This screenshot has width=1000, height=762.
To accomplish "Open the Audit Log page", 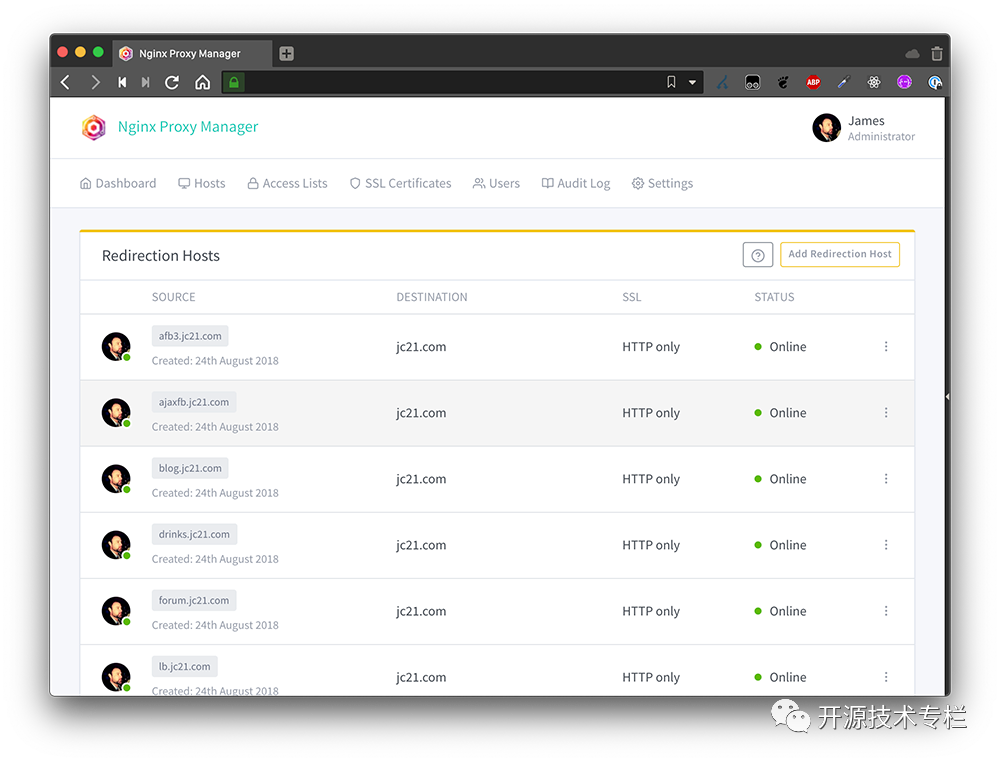I will 576,184.
